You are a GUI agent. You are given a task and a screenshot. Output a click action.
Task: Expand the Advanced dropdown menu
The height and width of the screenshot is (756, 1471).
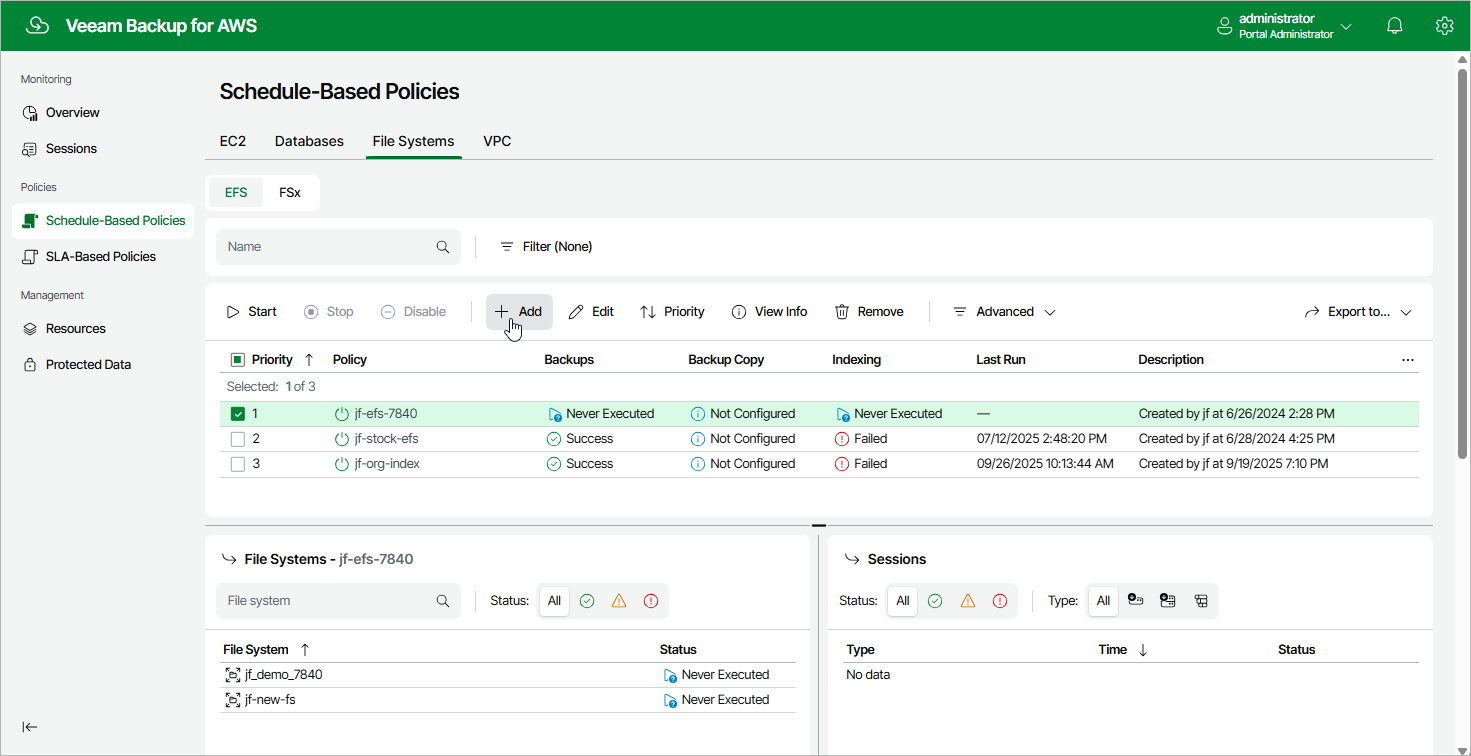click(x=1004, y=312)
